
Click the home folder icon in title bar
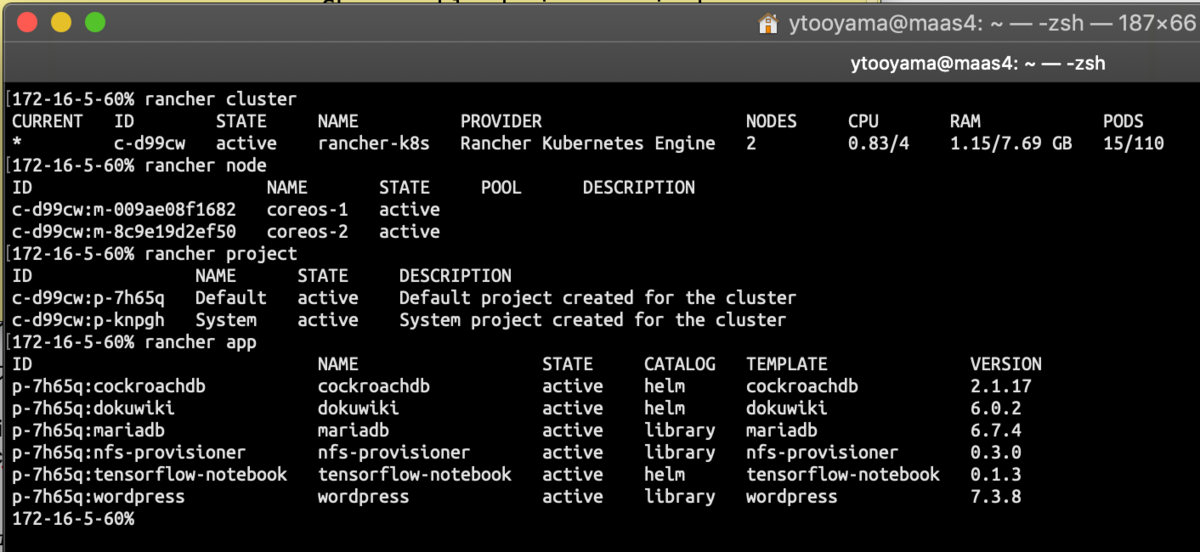pyautogui.click(x=768, y=22)
